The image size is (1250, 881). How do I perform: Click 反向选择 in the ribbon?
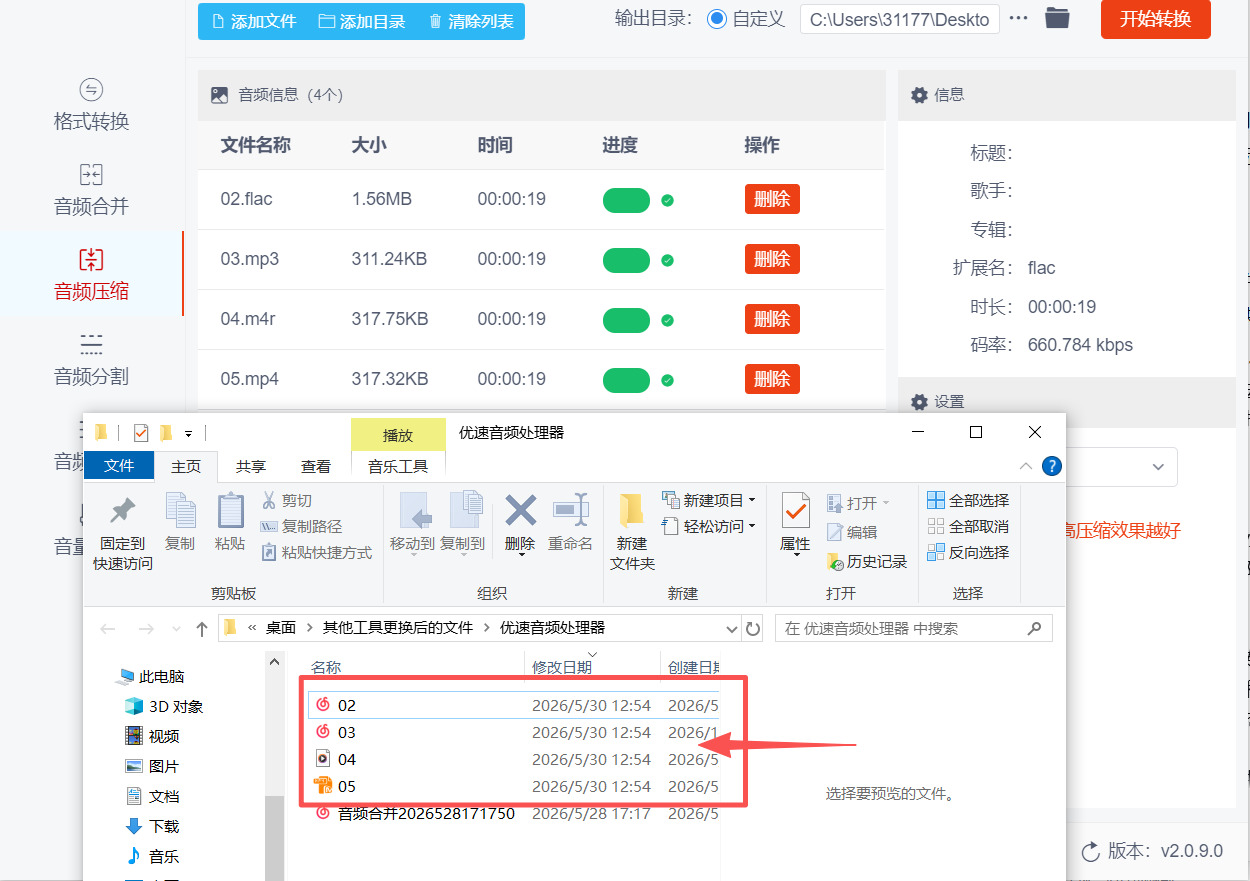tap(968, 552)
